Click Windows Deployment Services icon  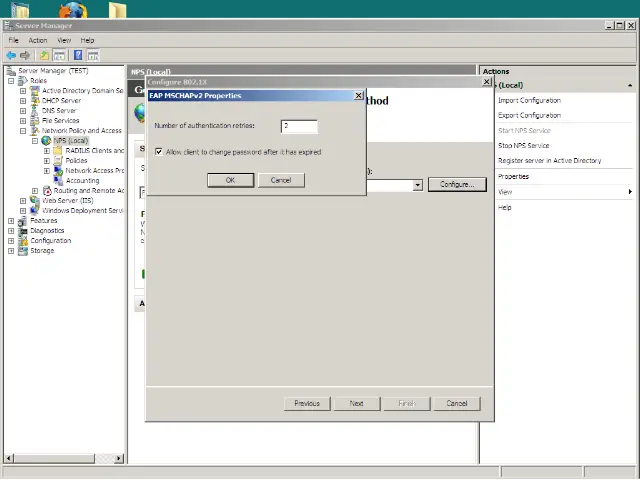tap(35, 211)
